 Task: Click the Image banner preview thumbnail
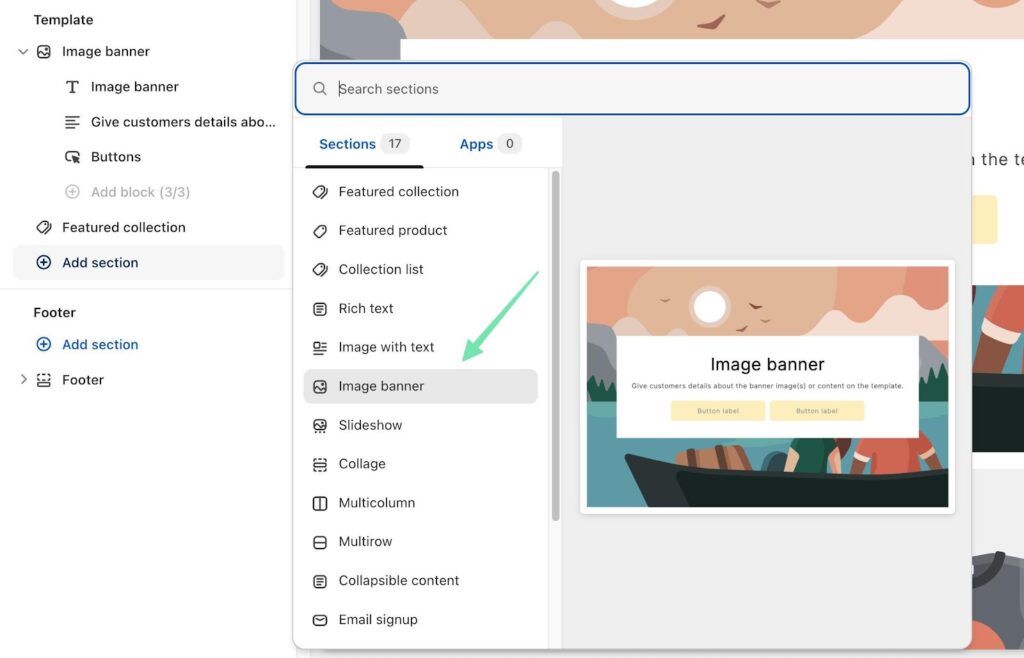(x=767, y=387)
